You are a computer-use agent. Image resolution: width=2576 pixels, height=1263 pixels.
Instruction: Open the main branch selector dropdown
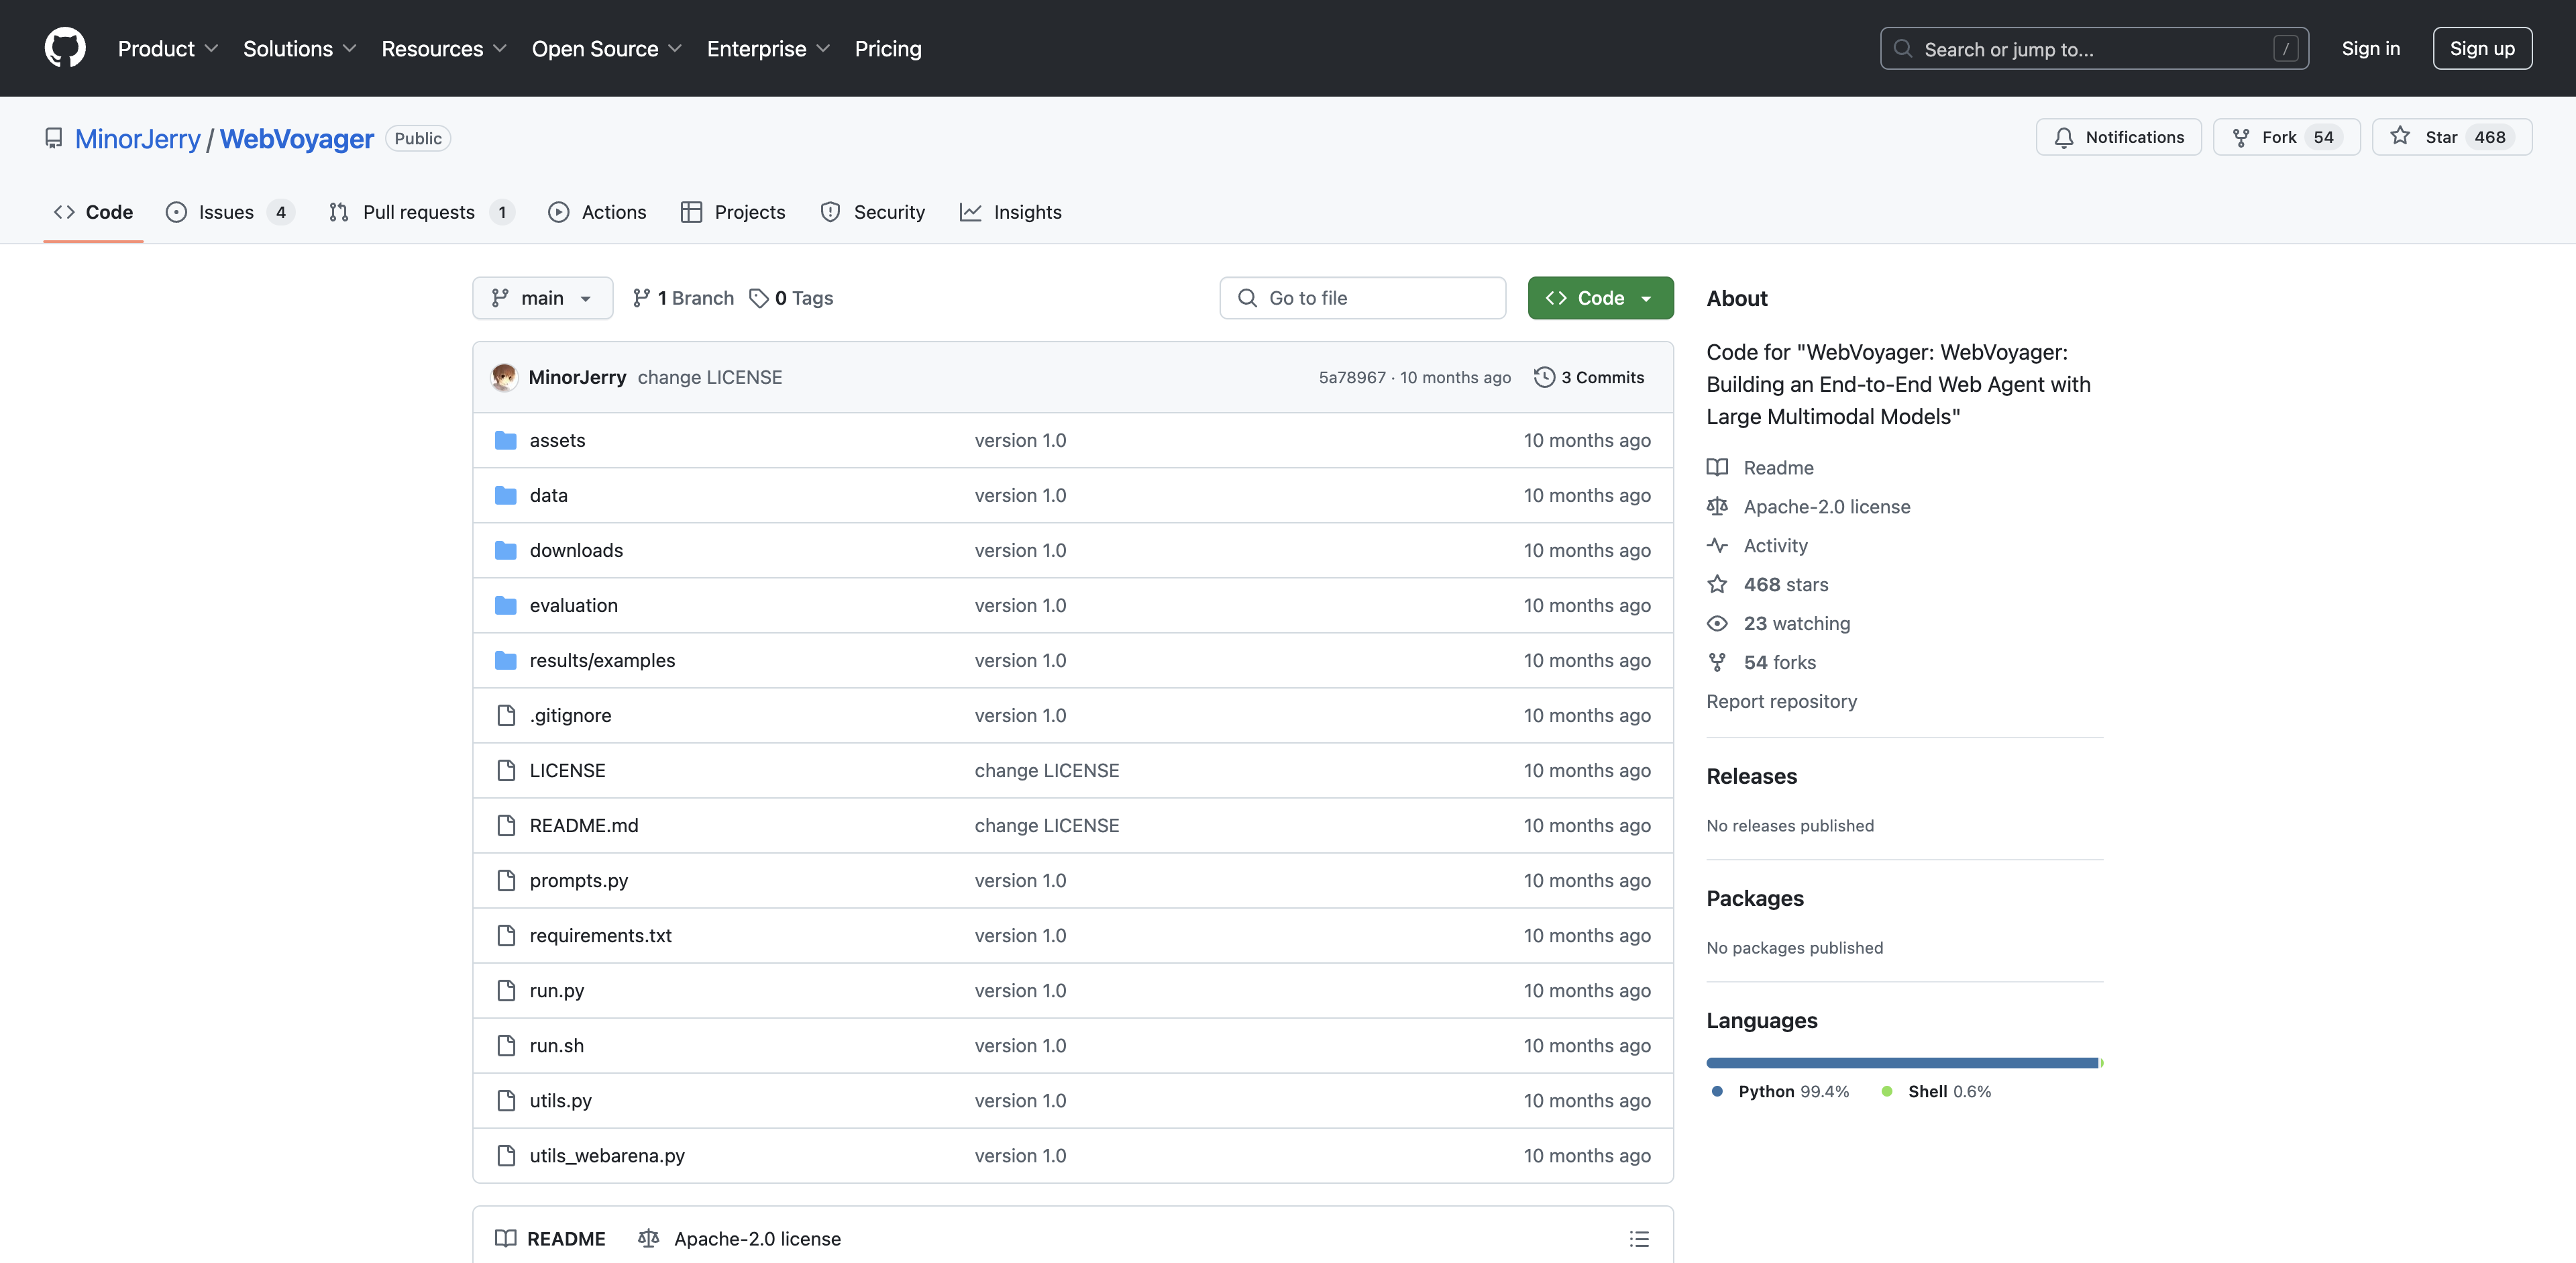[x=542, y=298]
